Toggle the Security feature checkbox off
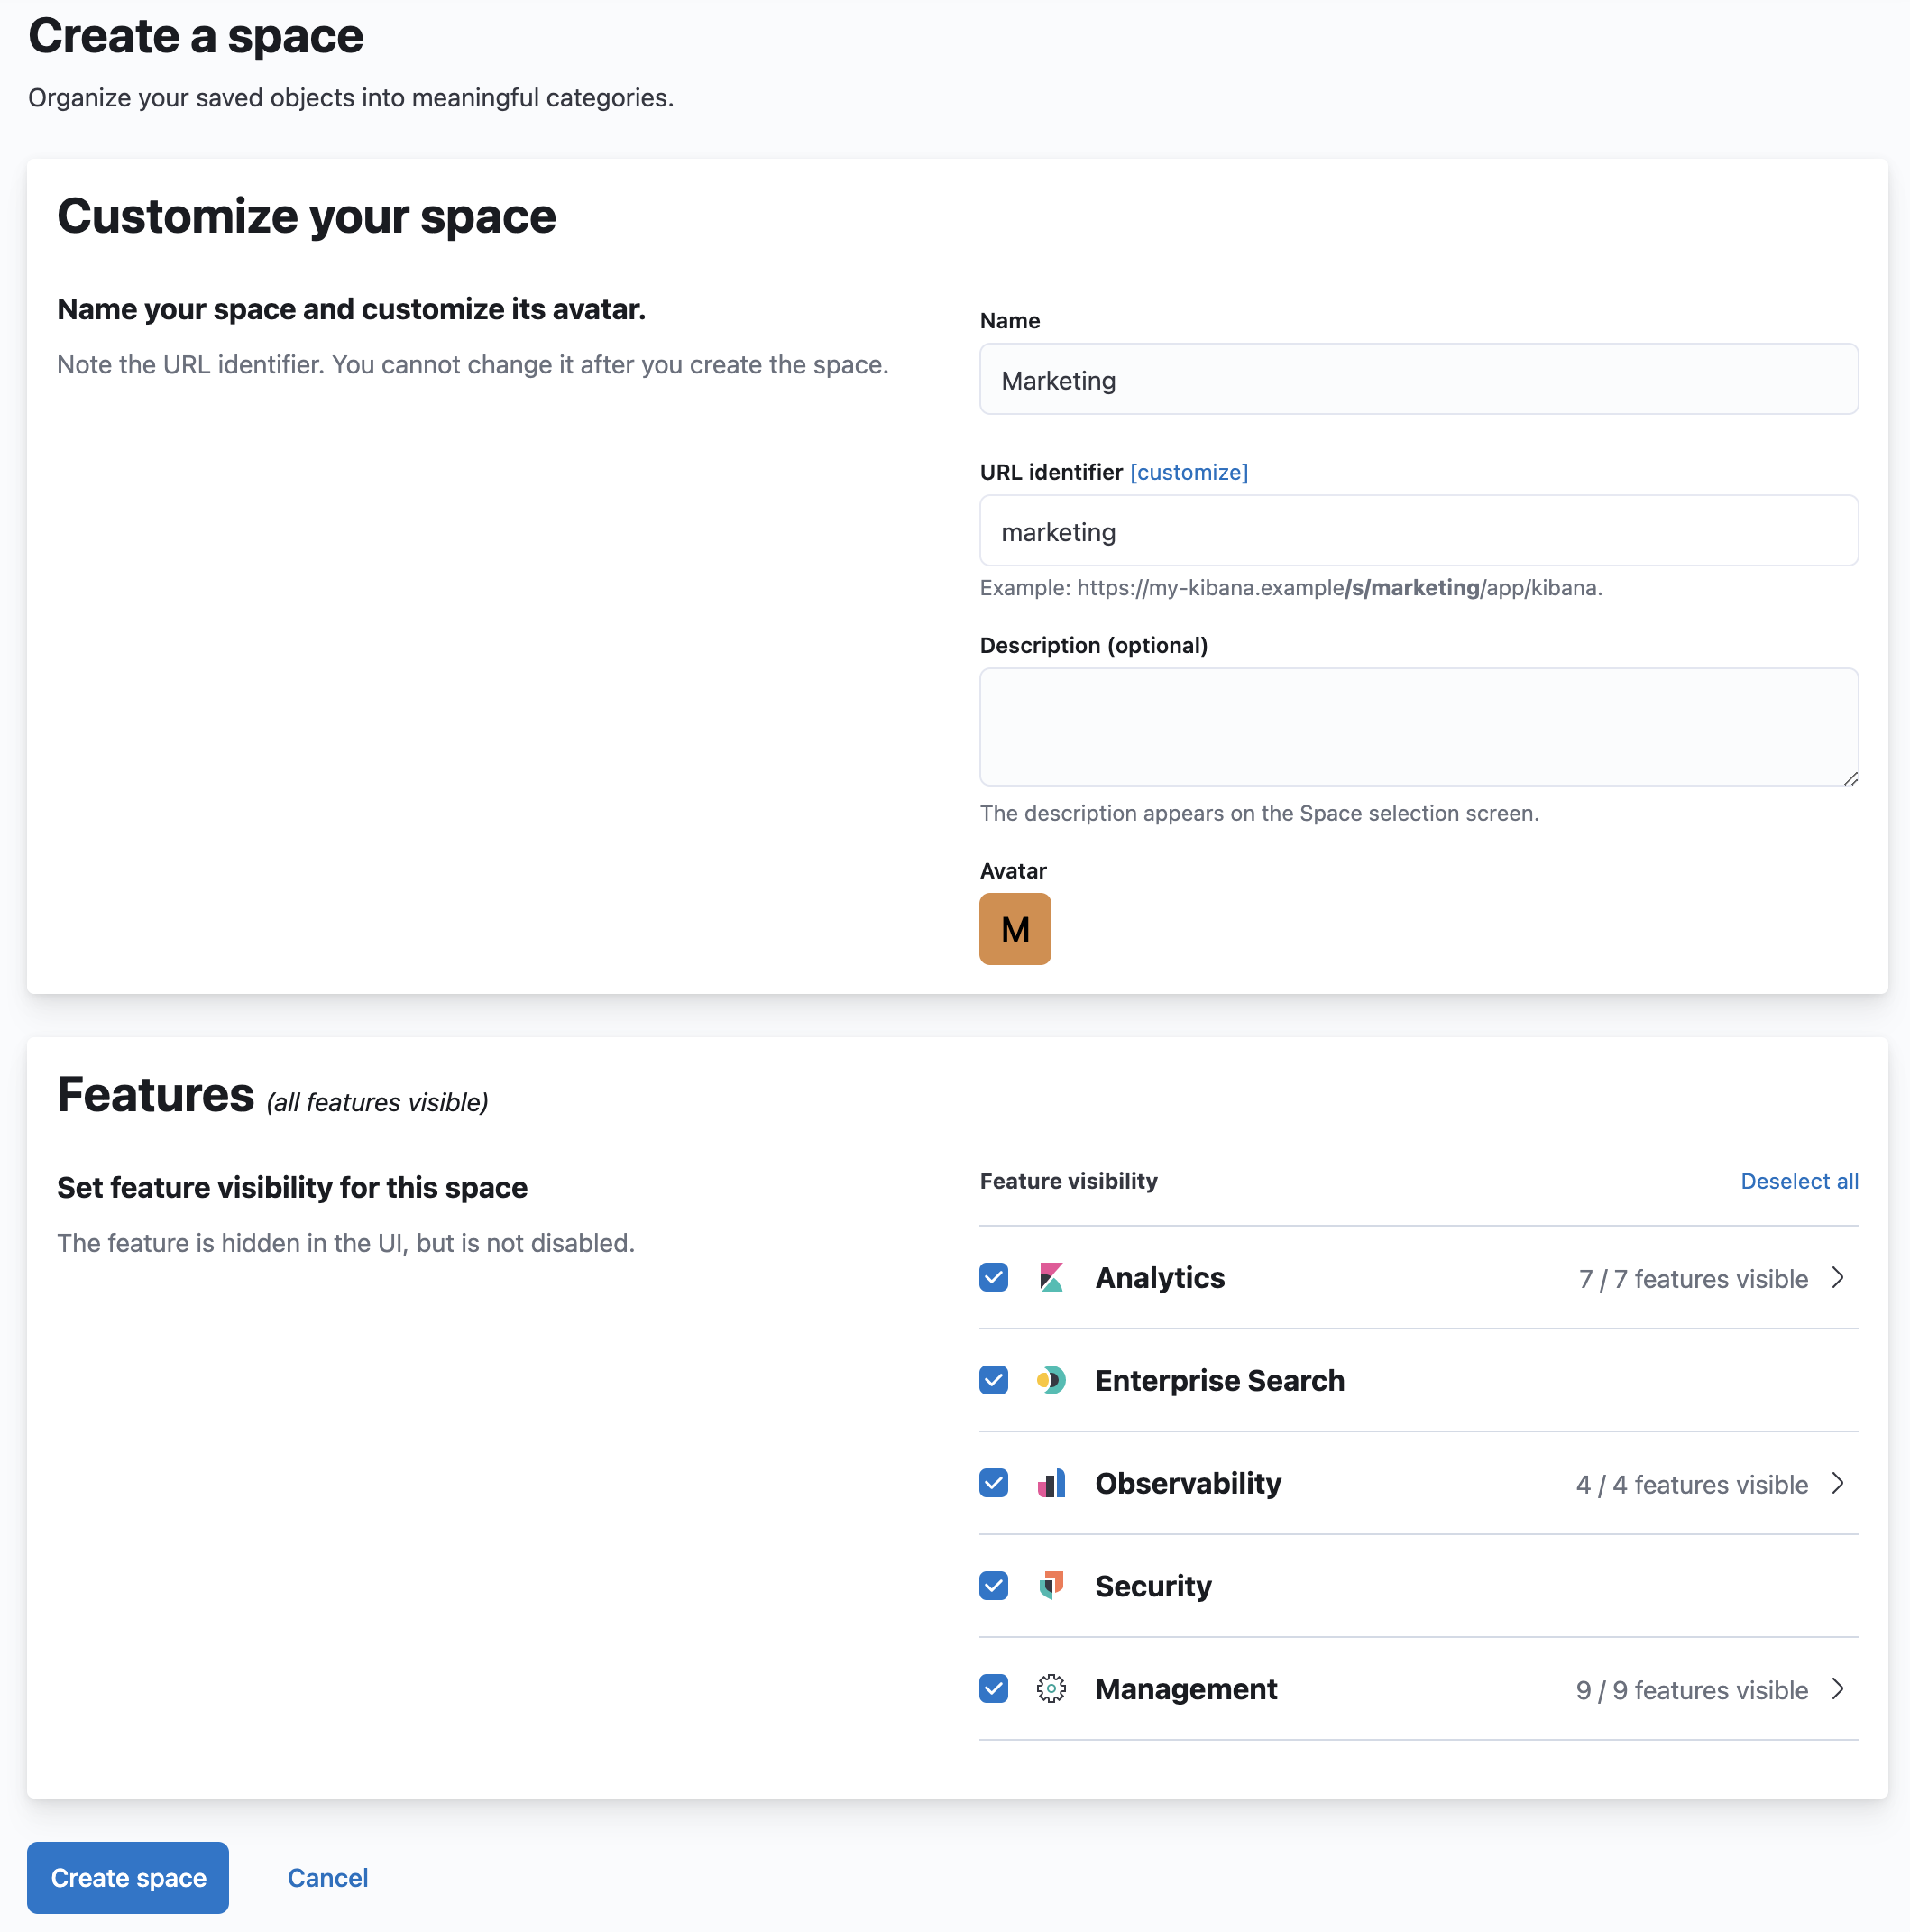The image size is (1910, 1932). [993, 1586]
